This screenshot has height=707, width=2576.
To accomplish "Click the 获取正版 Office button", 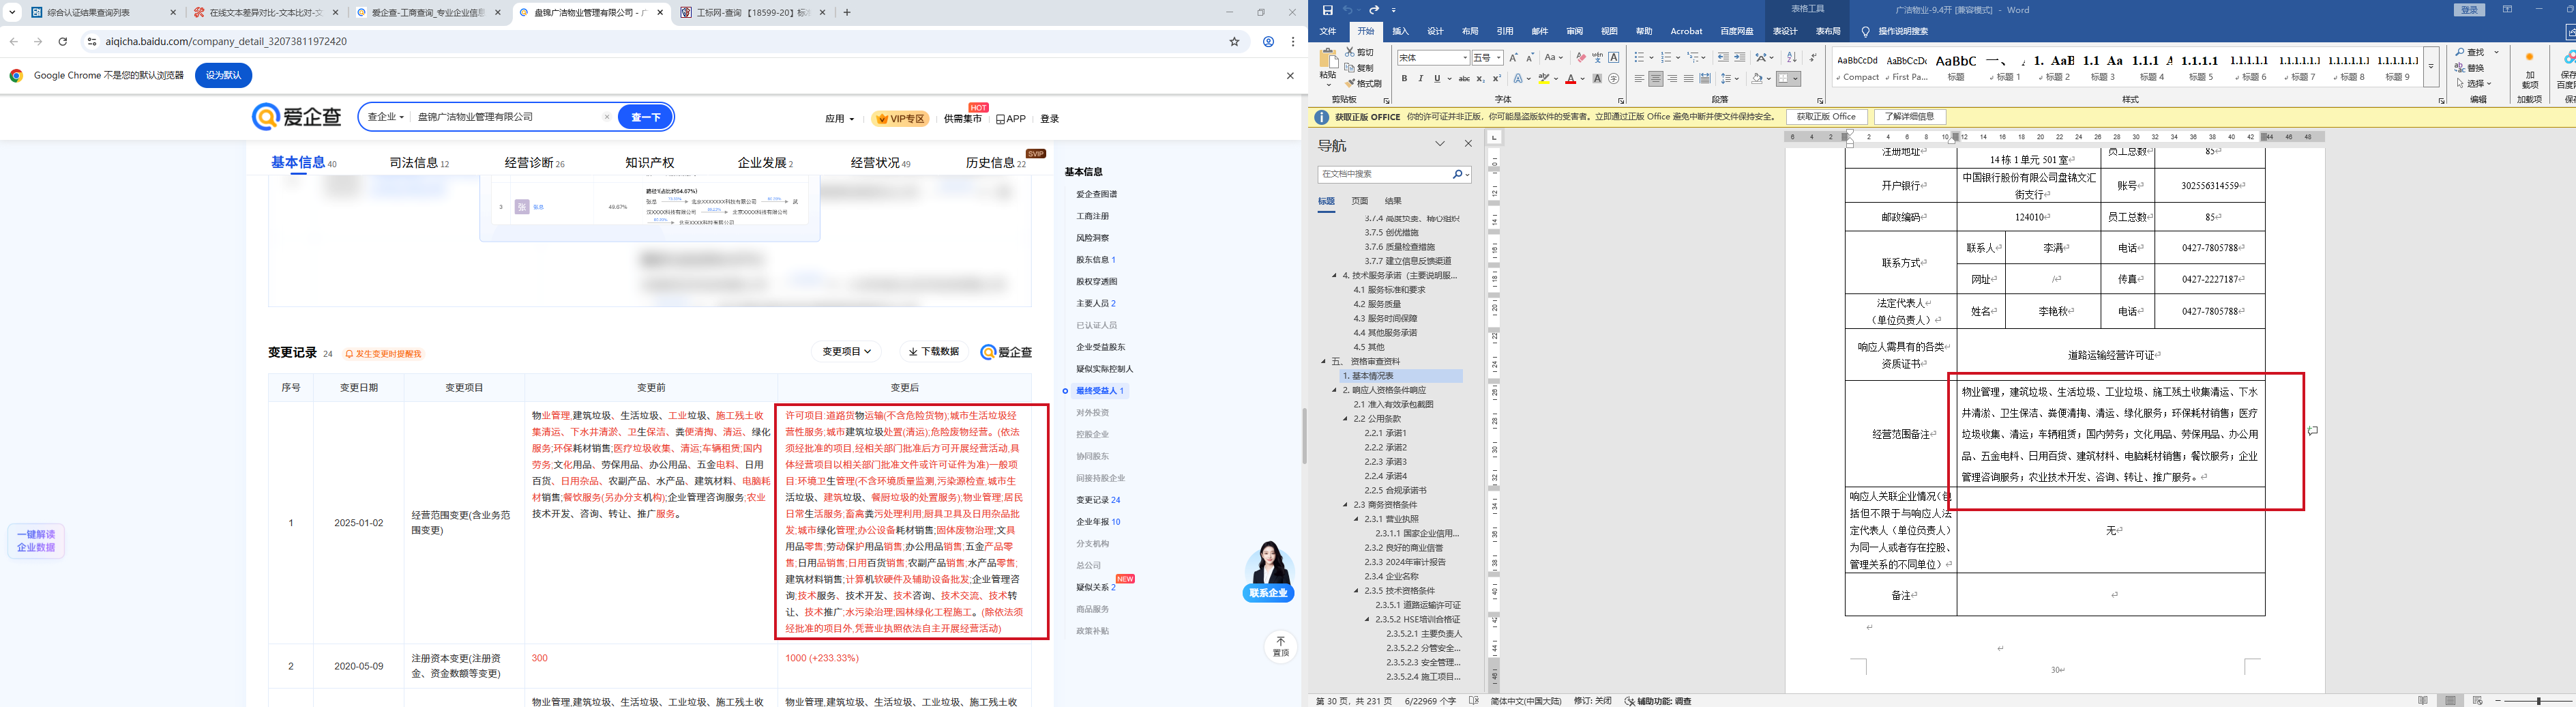I will click(x=1826, y=117).
